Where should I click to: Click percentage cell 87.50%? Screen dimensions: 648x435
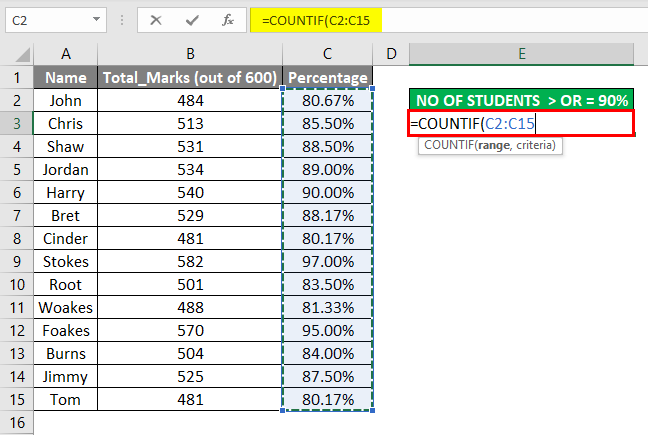(327, 376)
